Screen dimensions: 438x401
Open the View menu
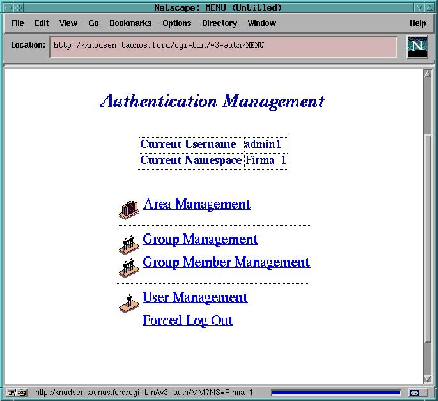tap(68, 23)
